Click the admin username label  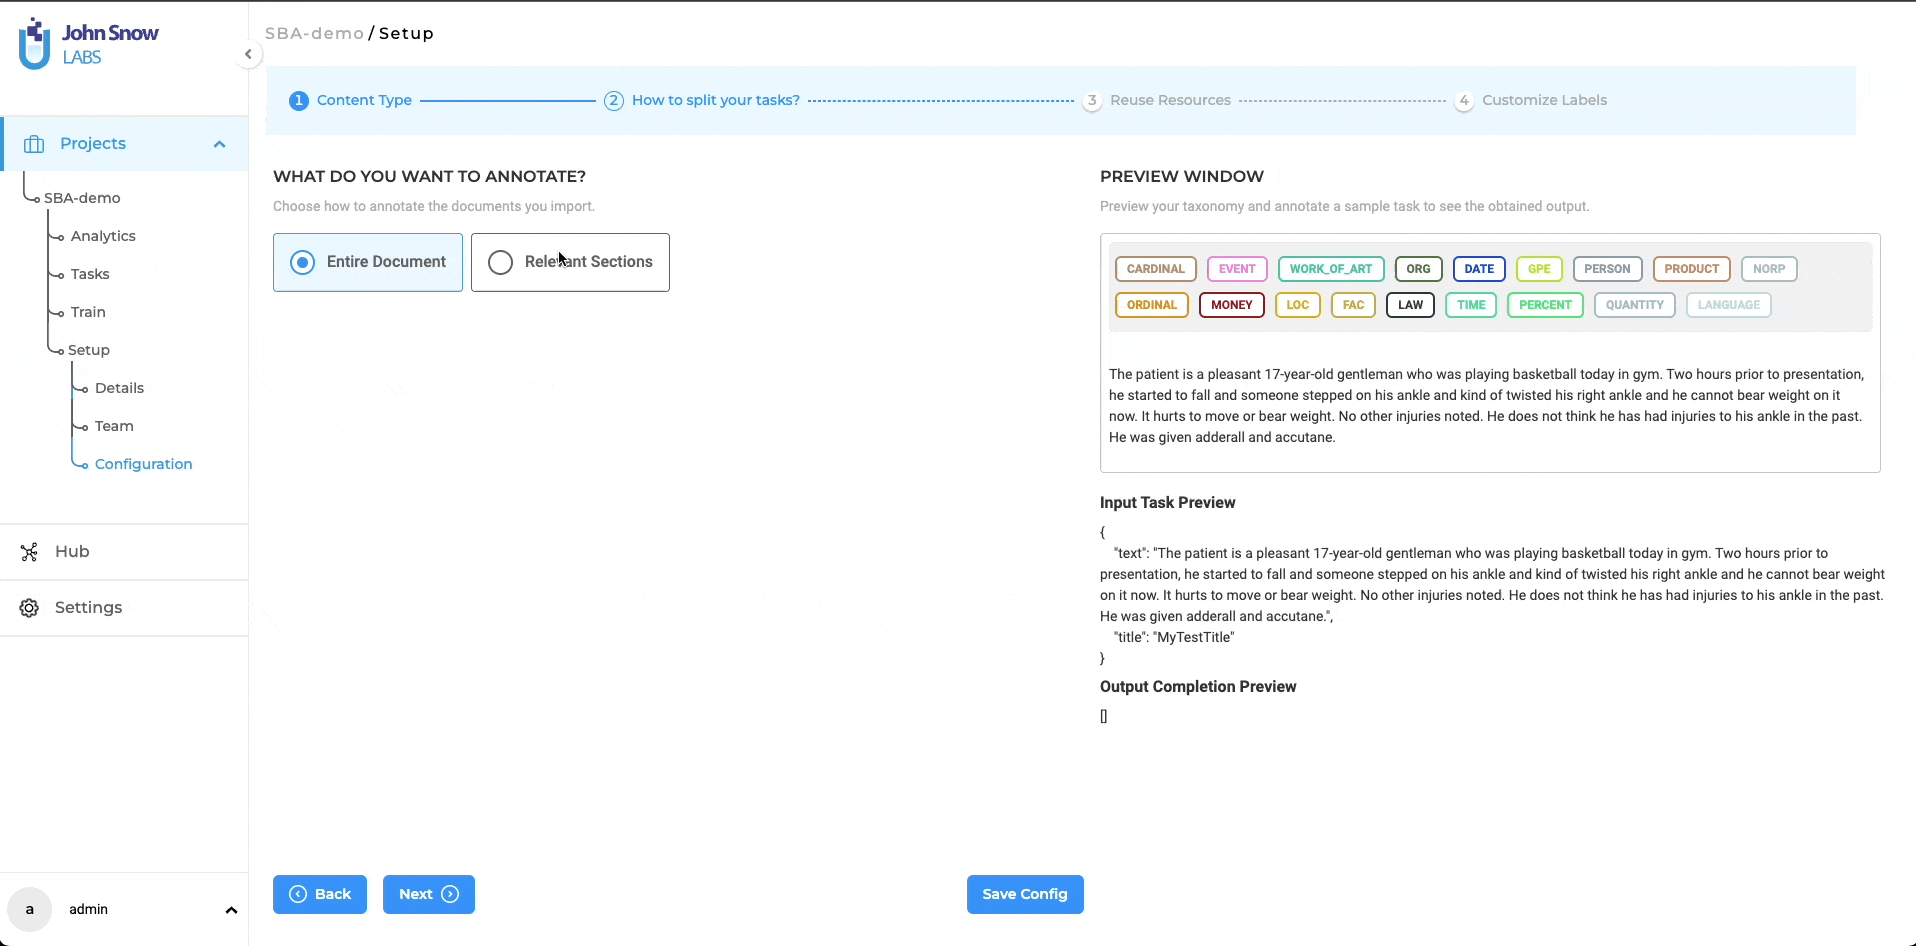[88, 909]
